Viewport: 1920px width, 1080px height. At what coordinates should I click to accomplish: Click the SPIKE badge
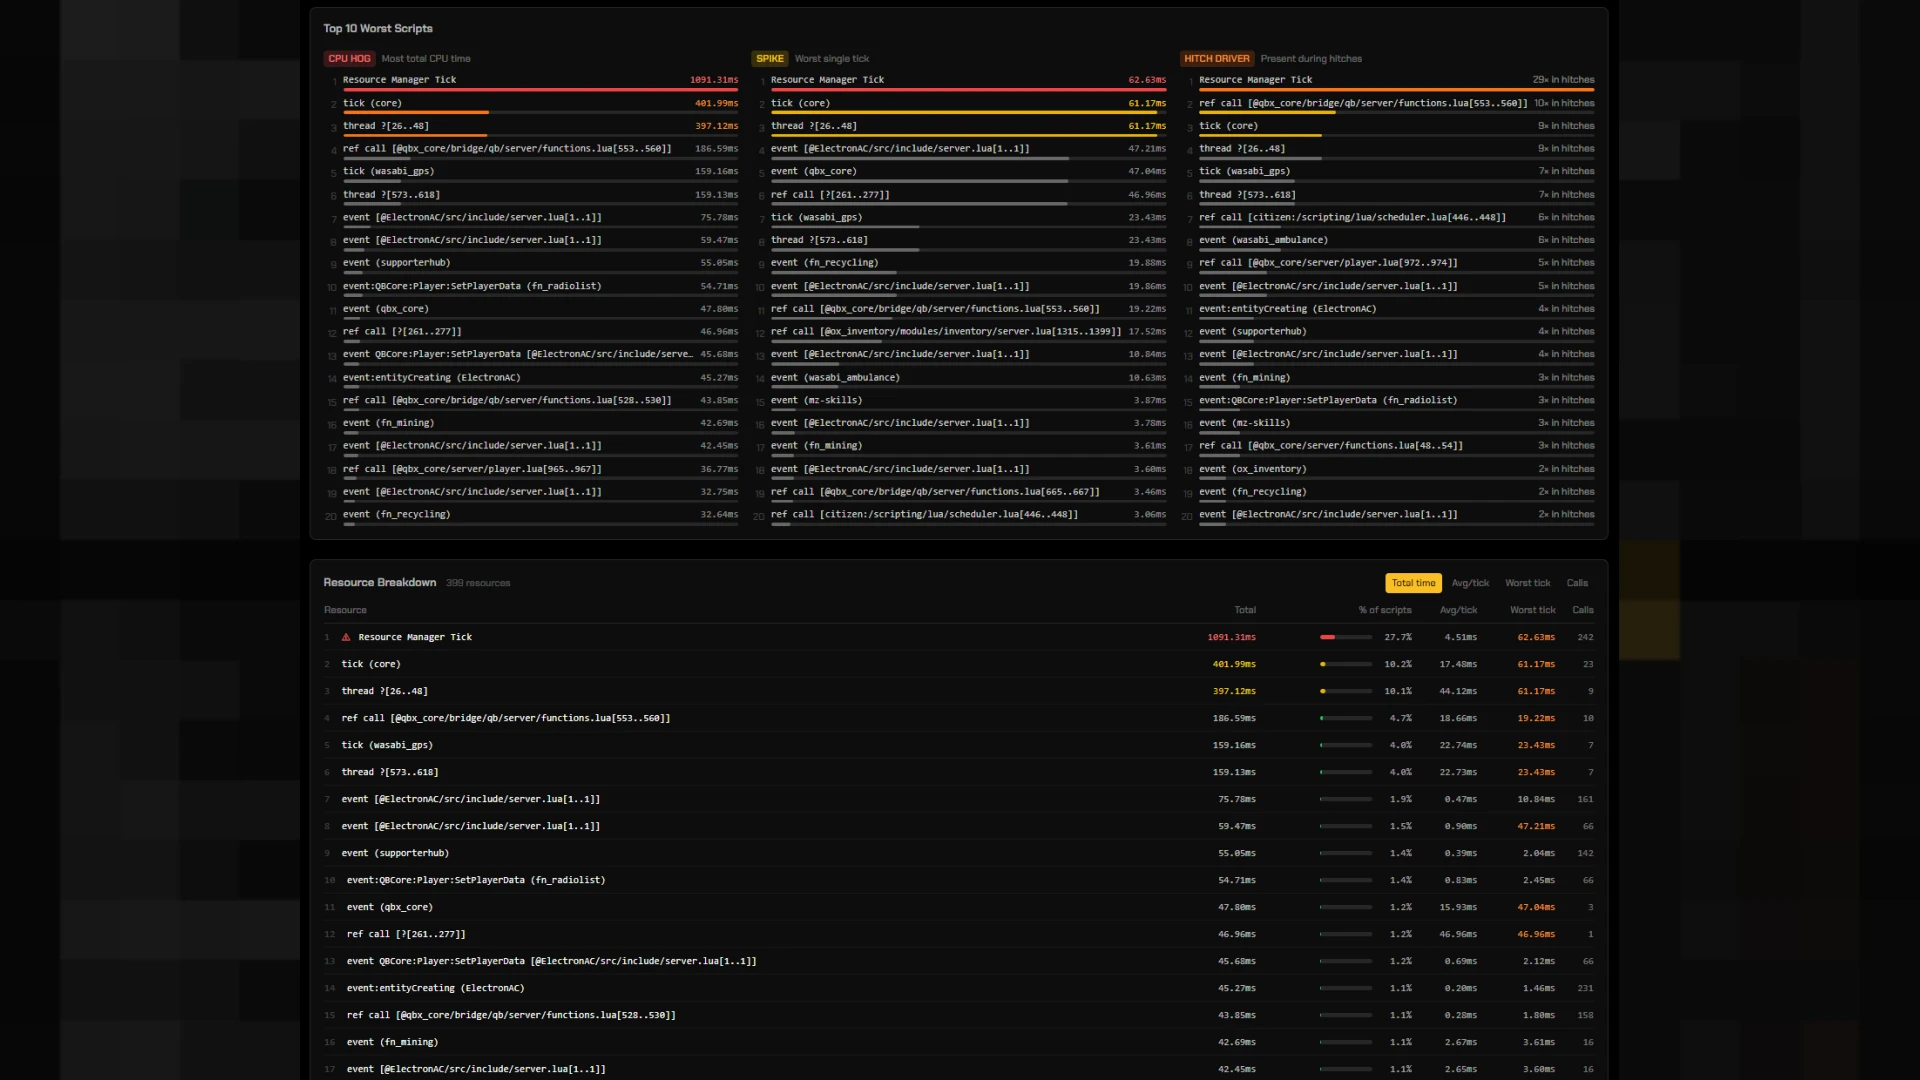pos(770,59)
